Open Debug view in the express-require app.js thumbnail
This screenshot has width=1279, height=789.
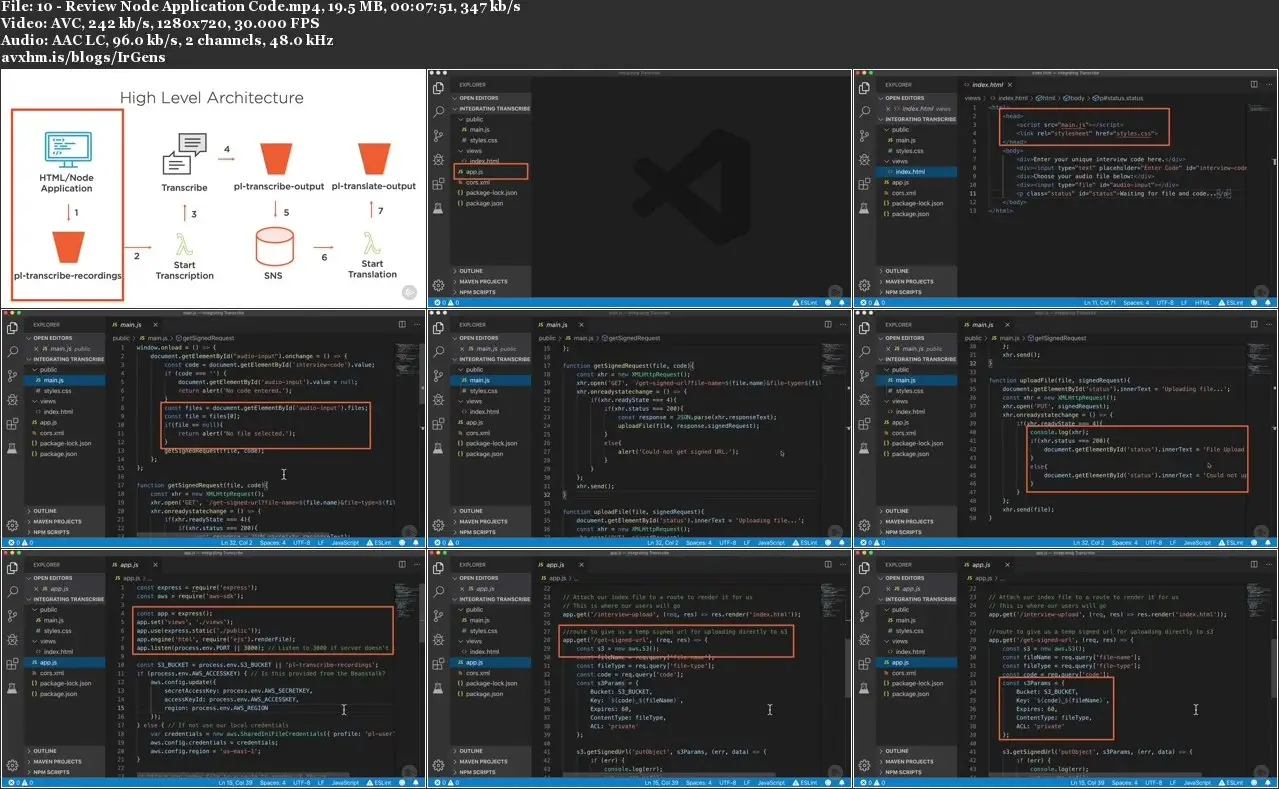coord(12,640)
